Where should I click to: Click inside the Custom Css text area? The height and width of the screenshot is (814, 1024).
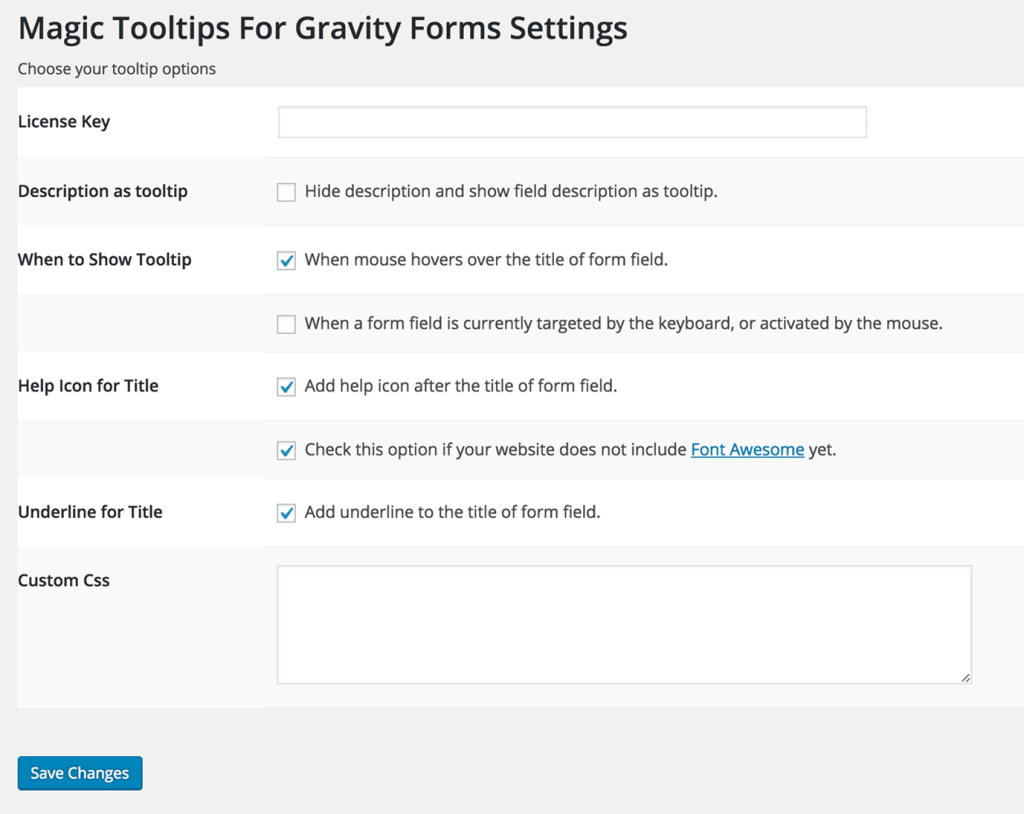[x=622, y=620]
